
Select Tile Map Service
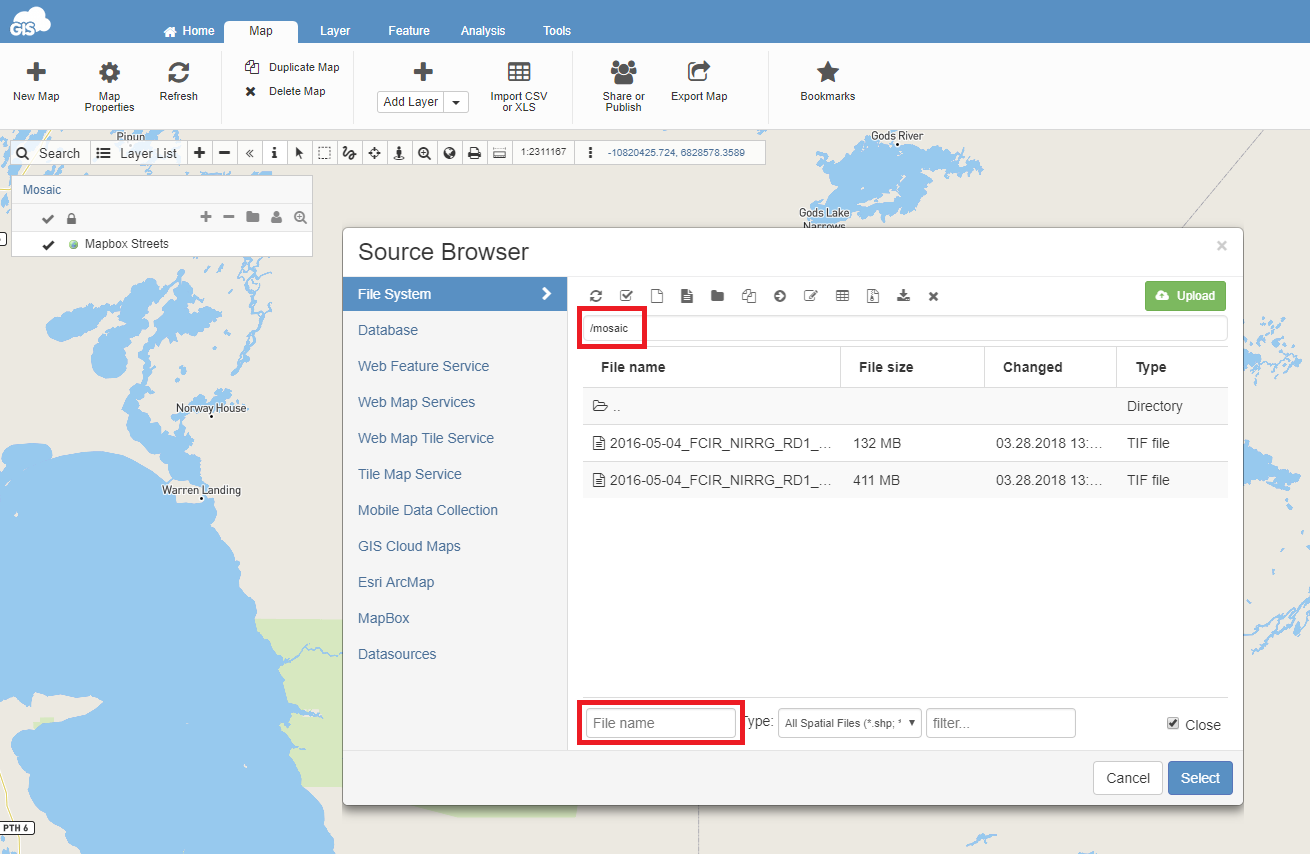410,474
